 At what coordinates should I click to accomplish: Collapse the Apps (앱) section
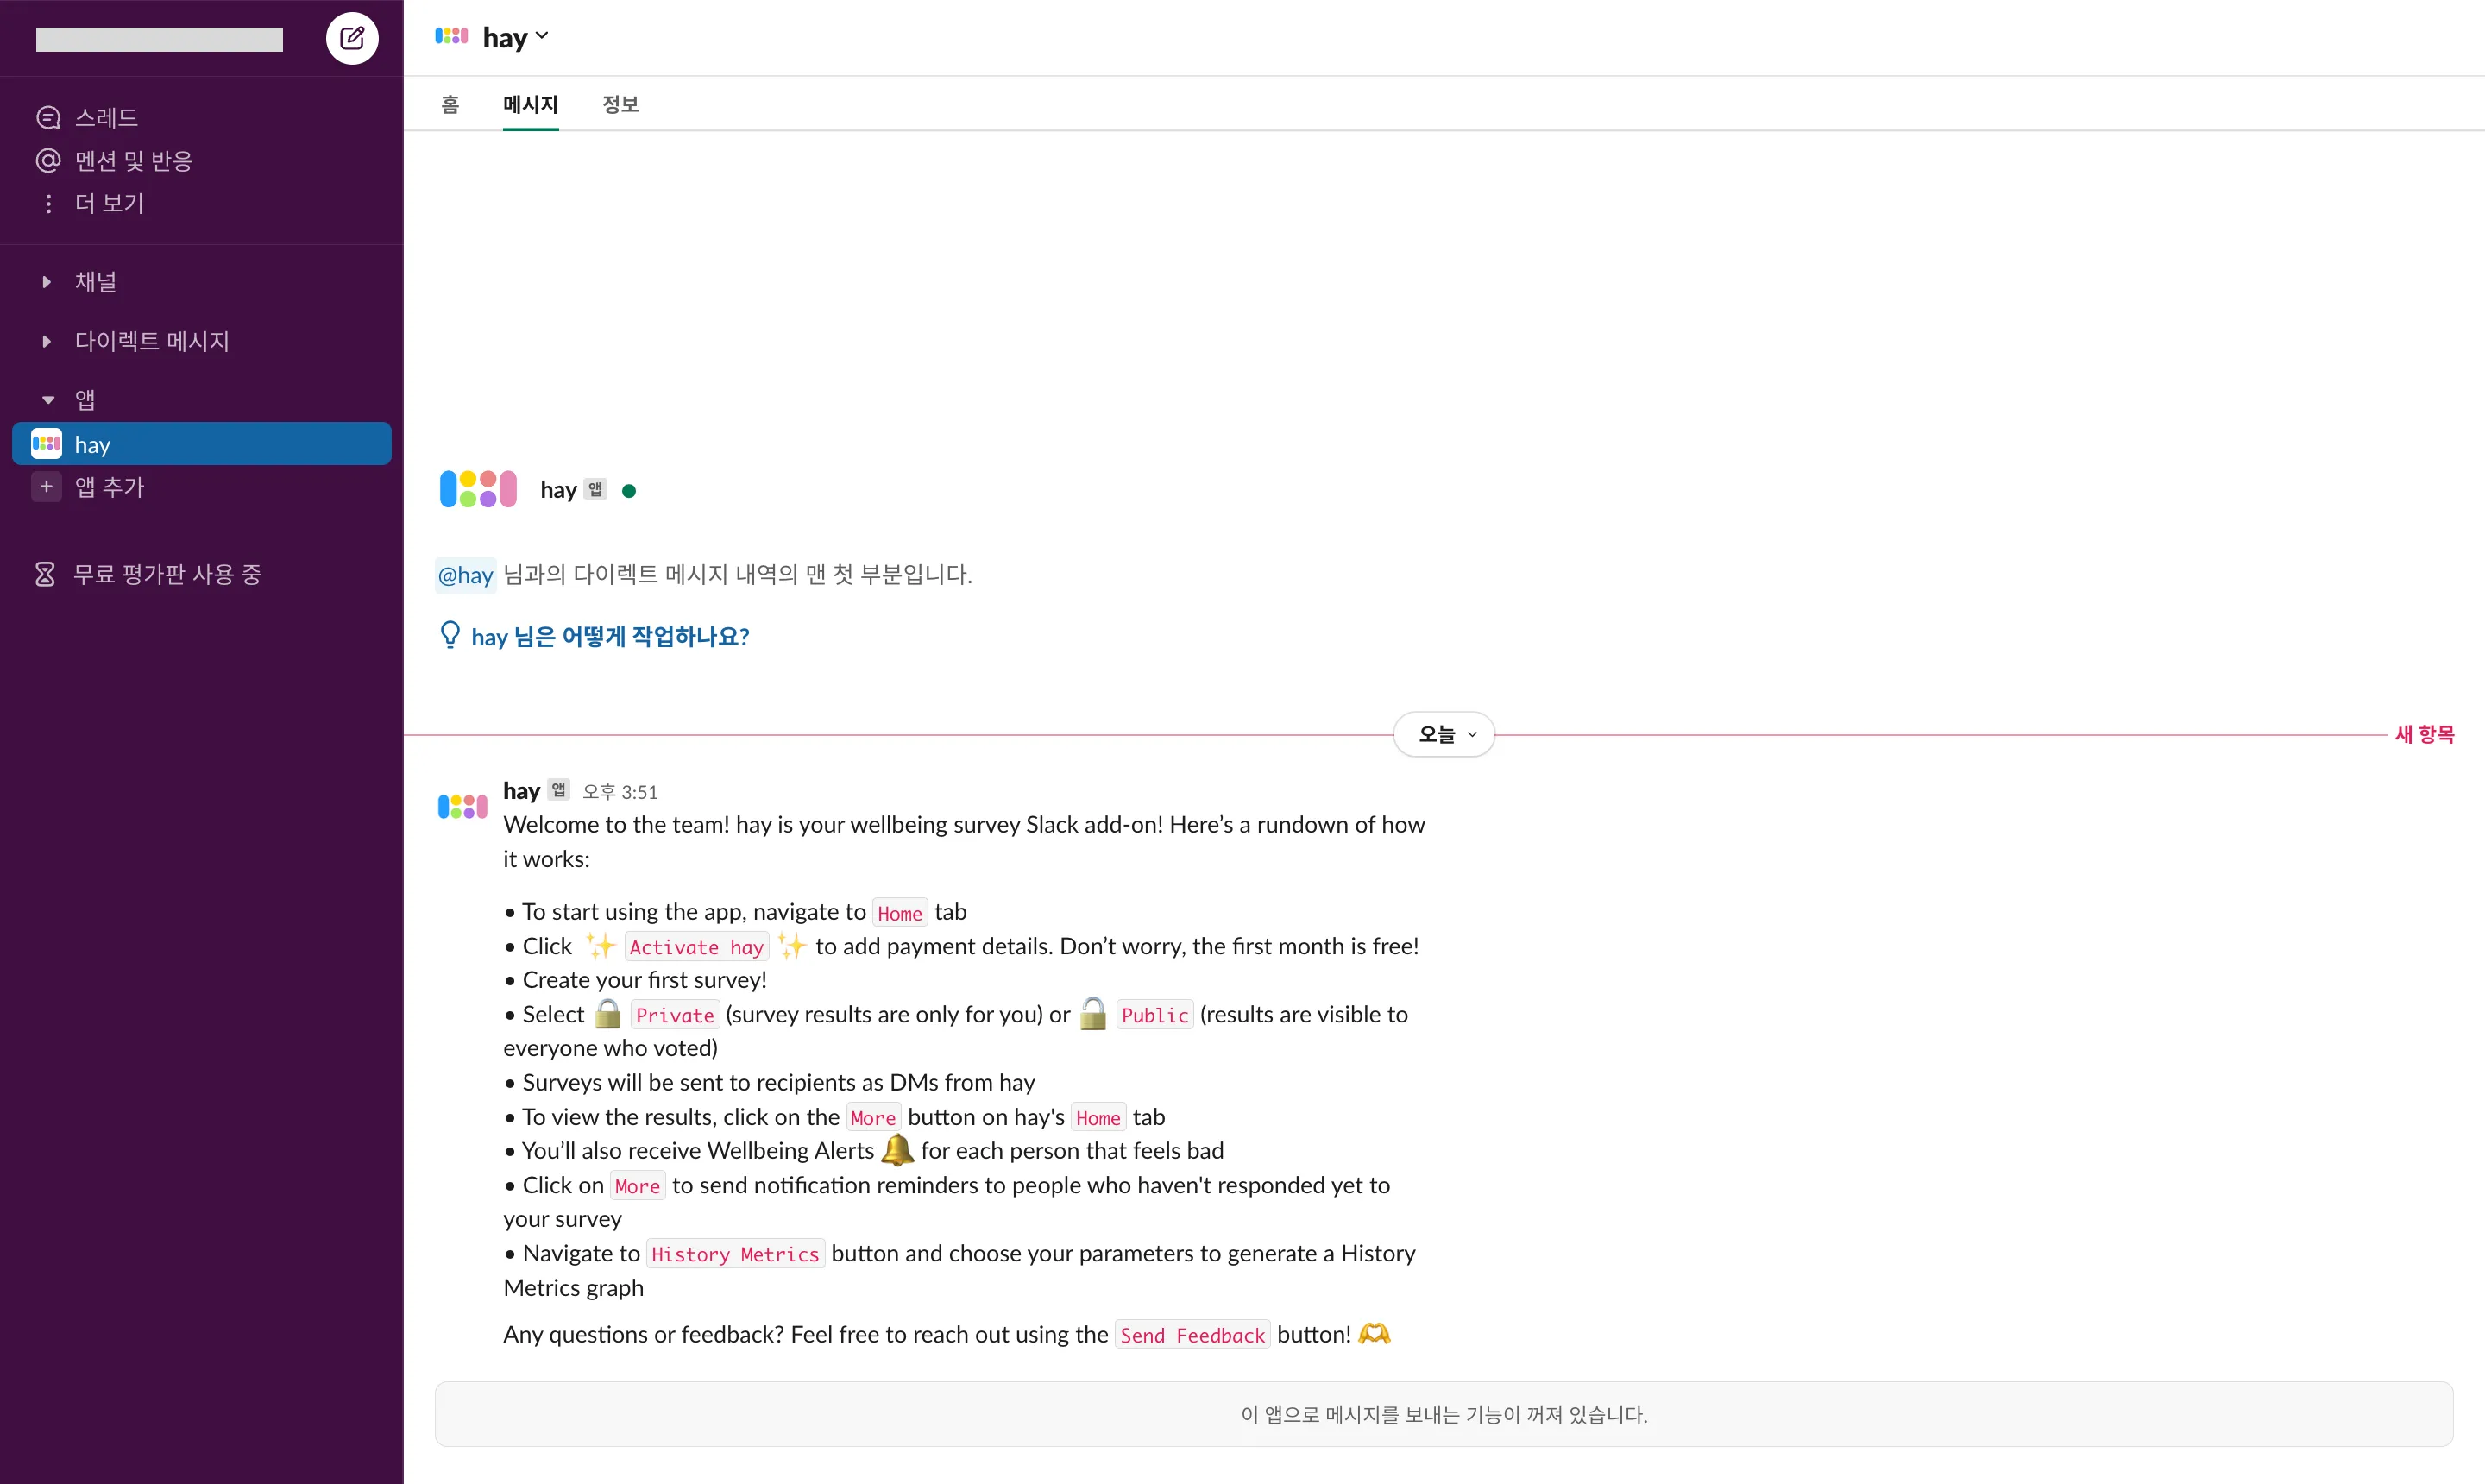click(x=47, y=400)
